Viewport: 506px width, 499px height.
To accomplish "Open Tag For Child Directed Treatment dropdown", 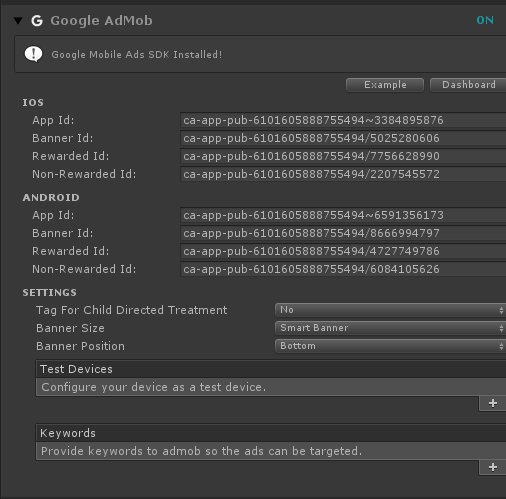I will [x=390, y=310].
